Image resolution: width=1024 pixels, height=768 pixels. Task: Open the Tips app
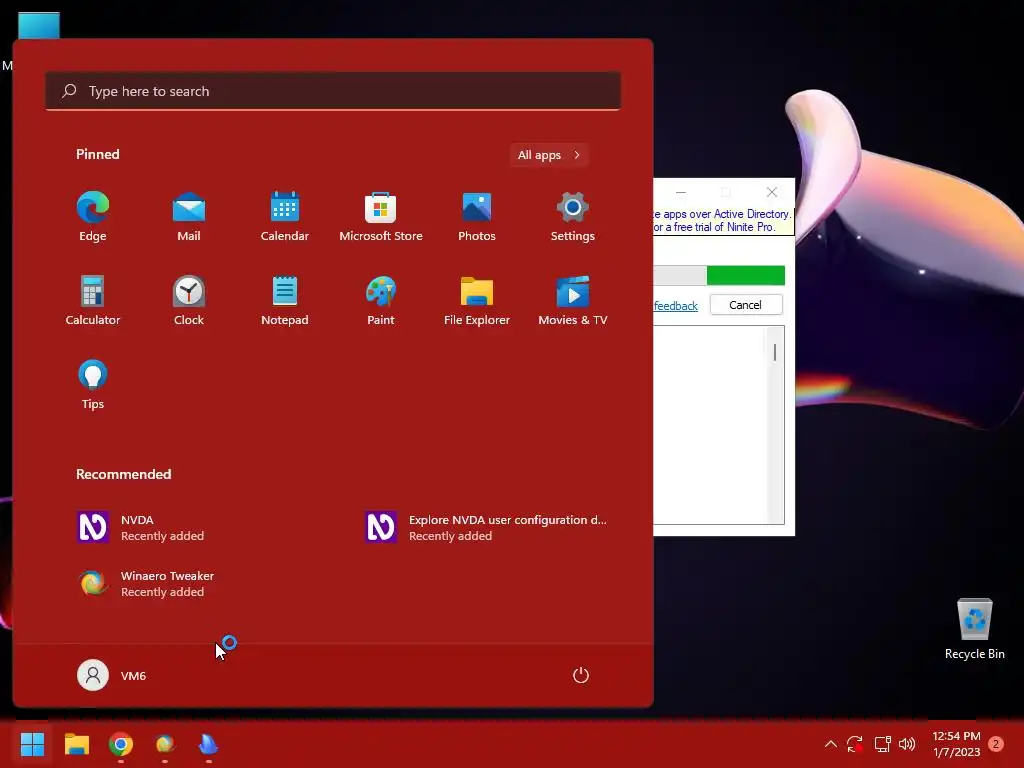click(93, 385)
